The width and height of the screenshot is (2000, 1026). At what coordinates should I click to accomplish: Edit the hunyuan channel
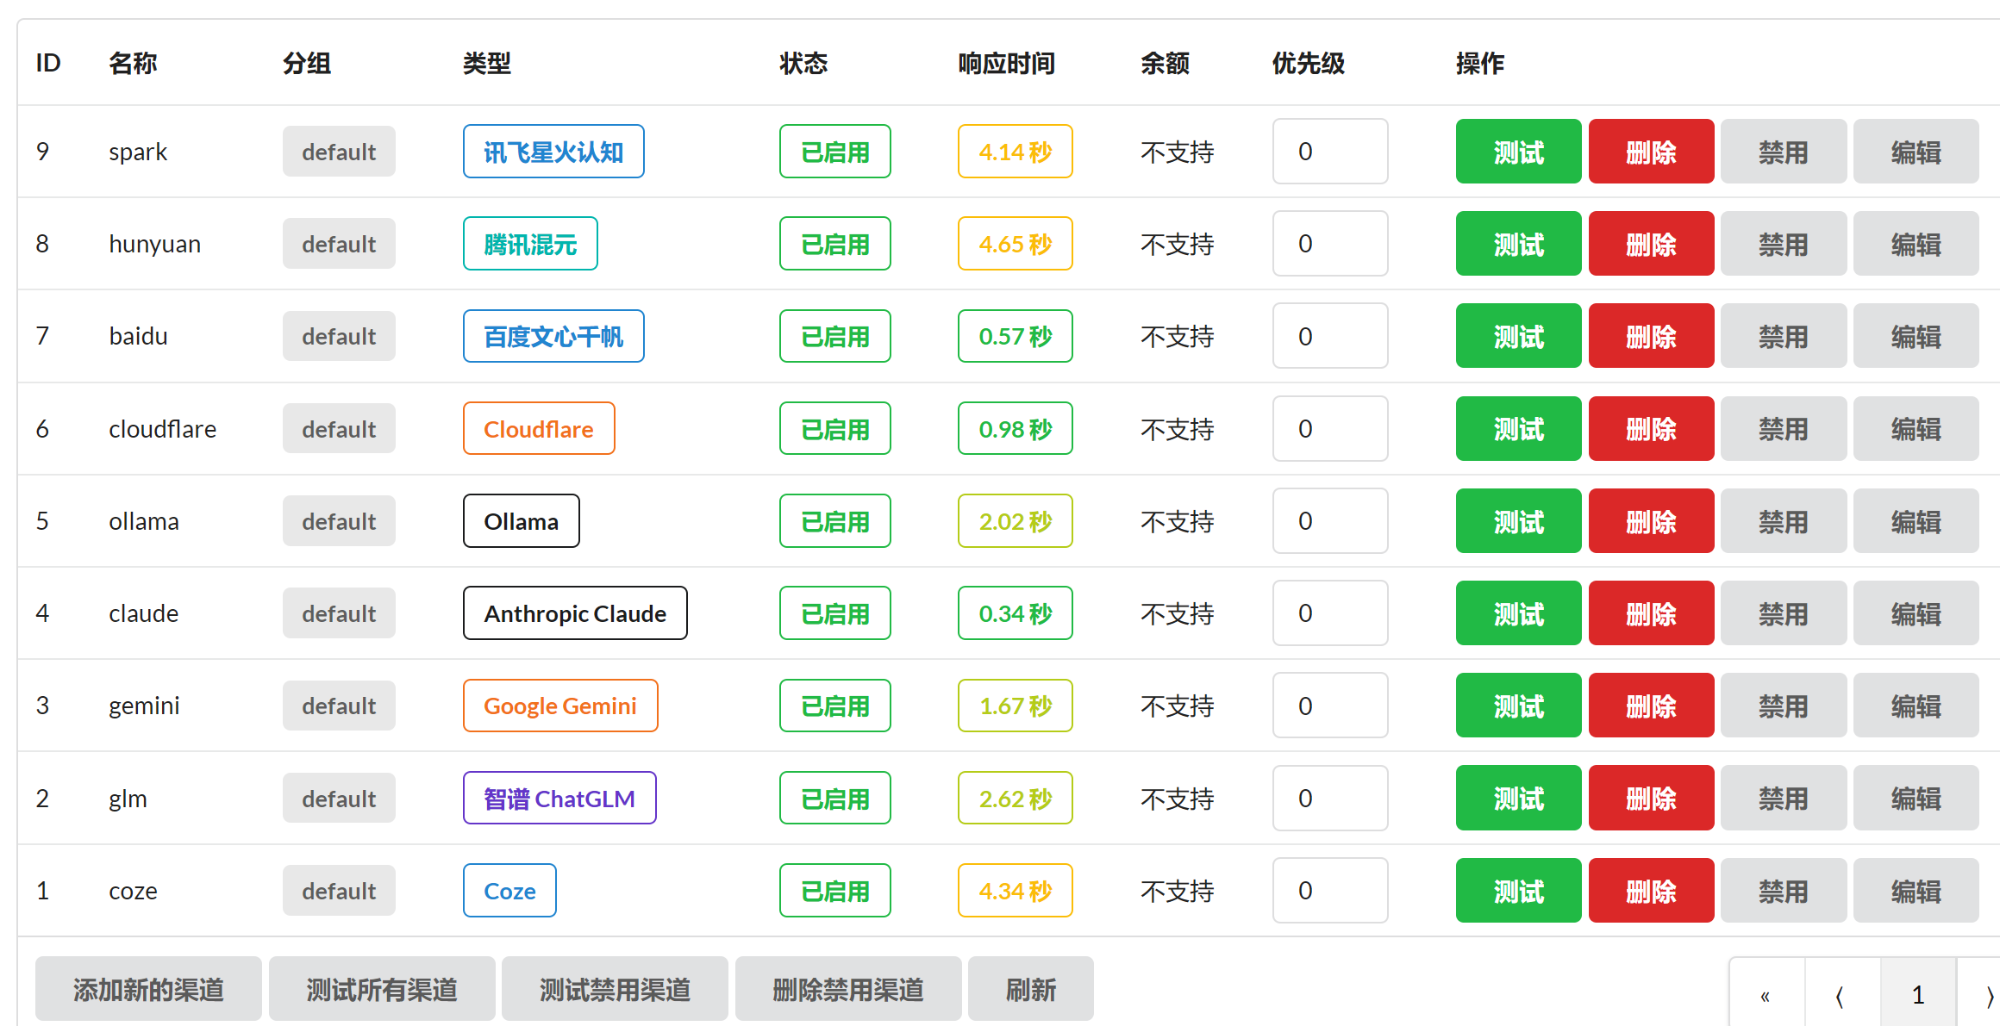point(1916,243)
